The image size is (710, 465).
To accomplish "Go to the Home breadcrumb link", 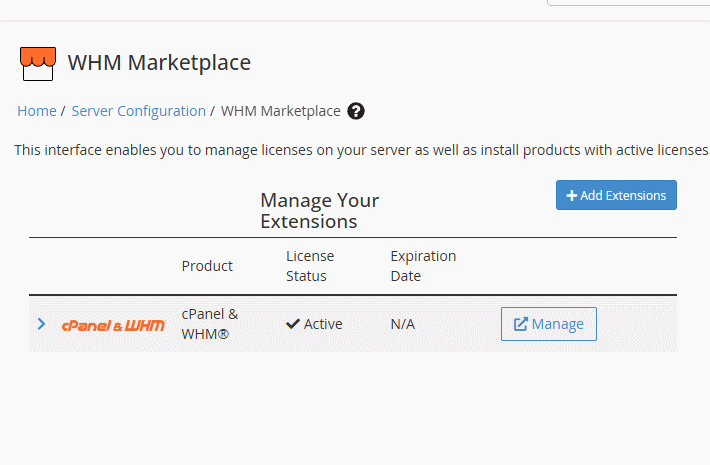I will click(37, 111).
